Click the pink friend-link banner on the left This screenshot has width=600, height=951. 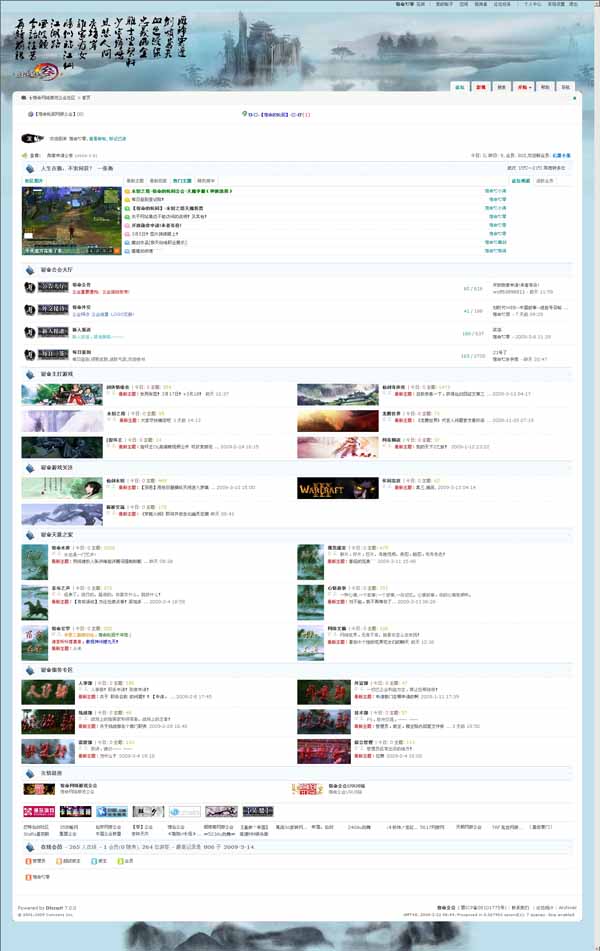(39, 812)
